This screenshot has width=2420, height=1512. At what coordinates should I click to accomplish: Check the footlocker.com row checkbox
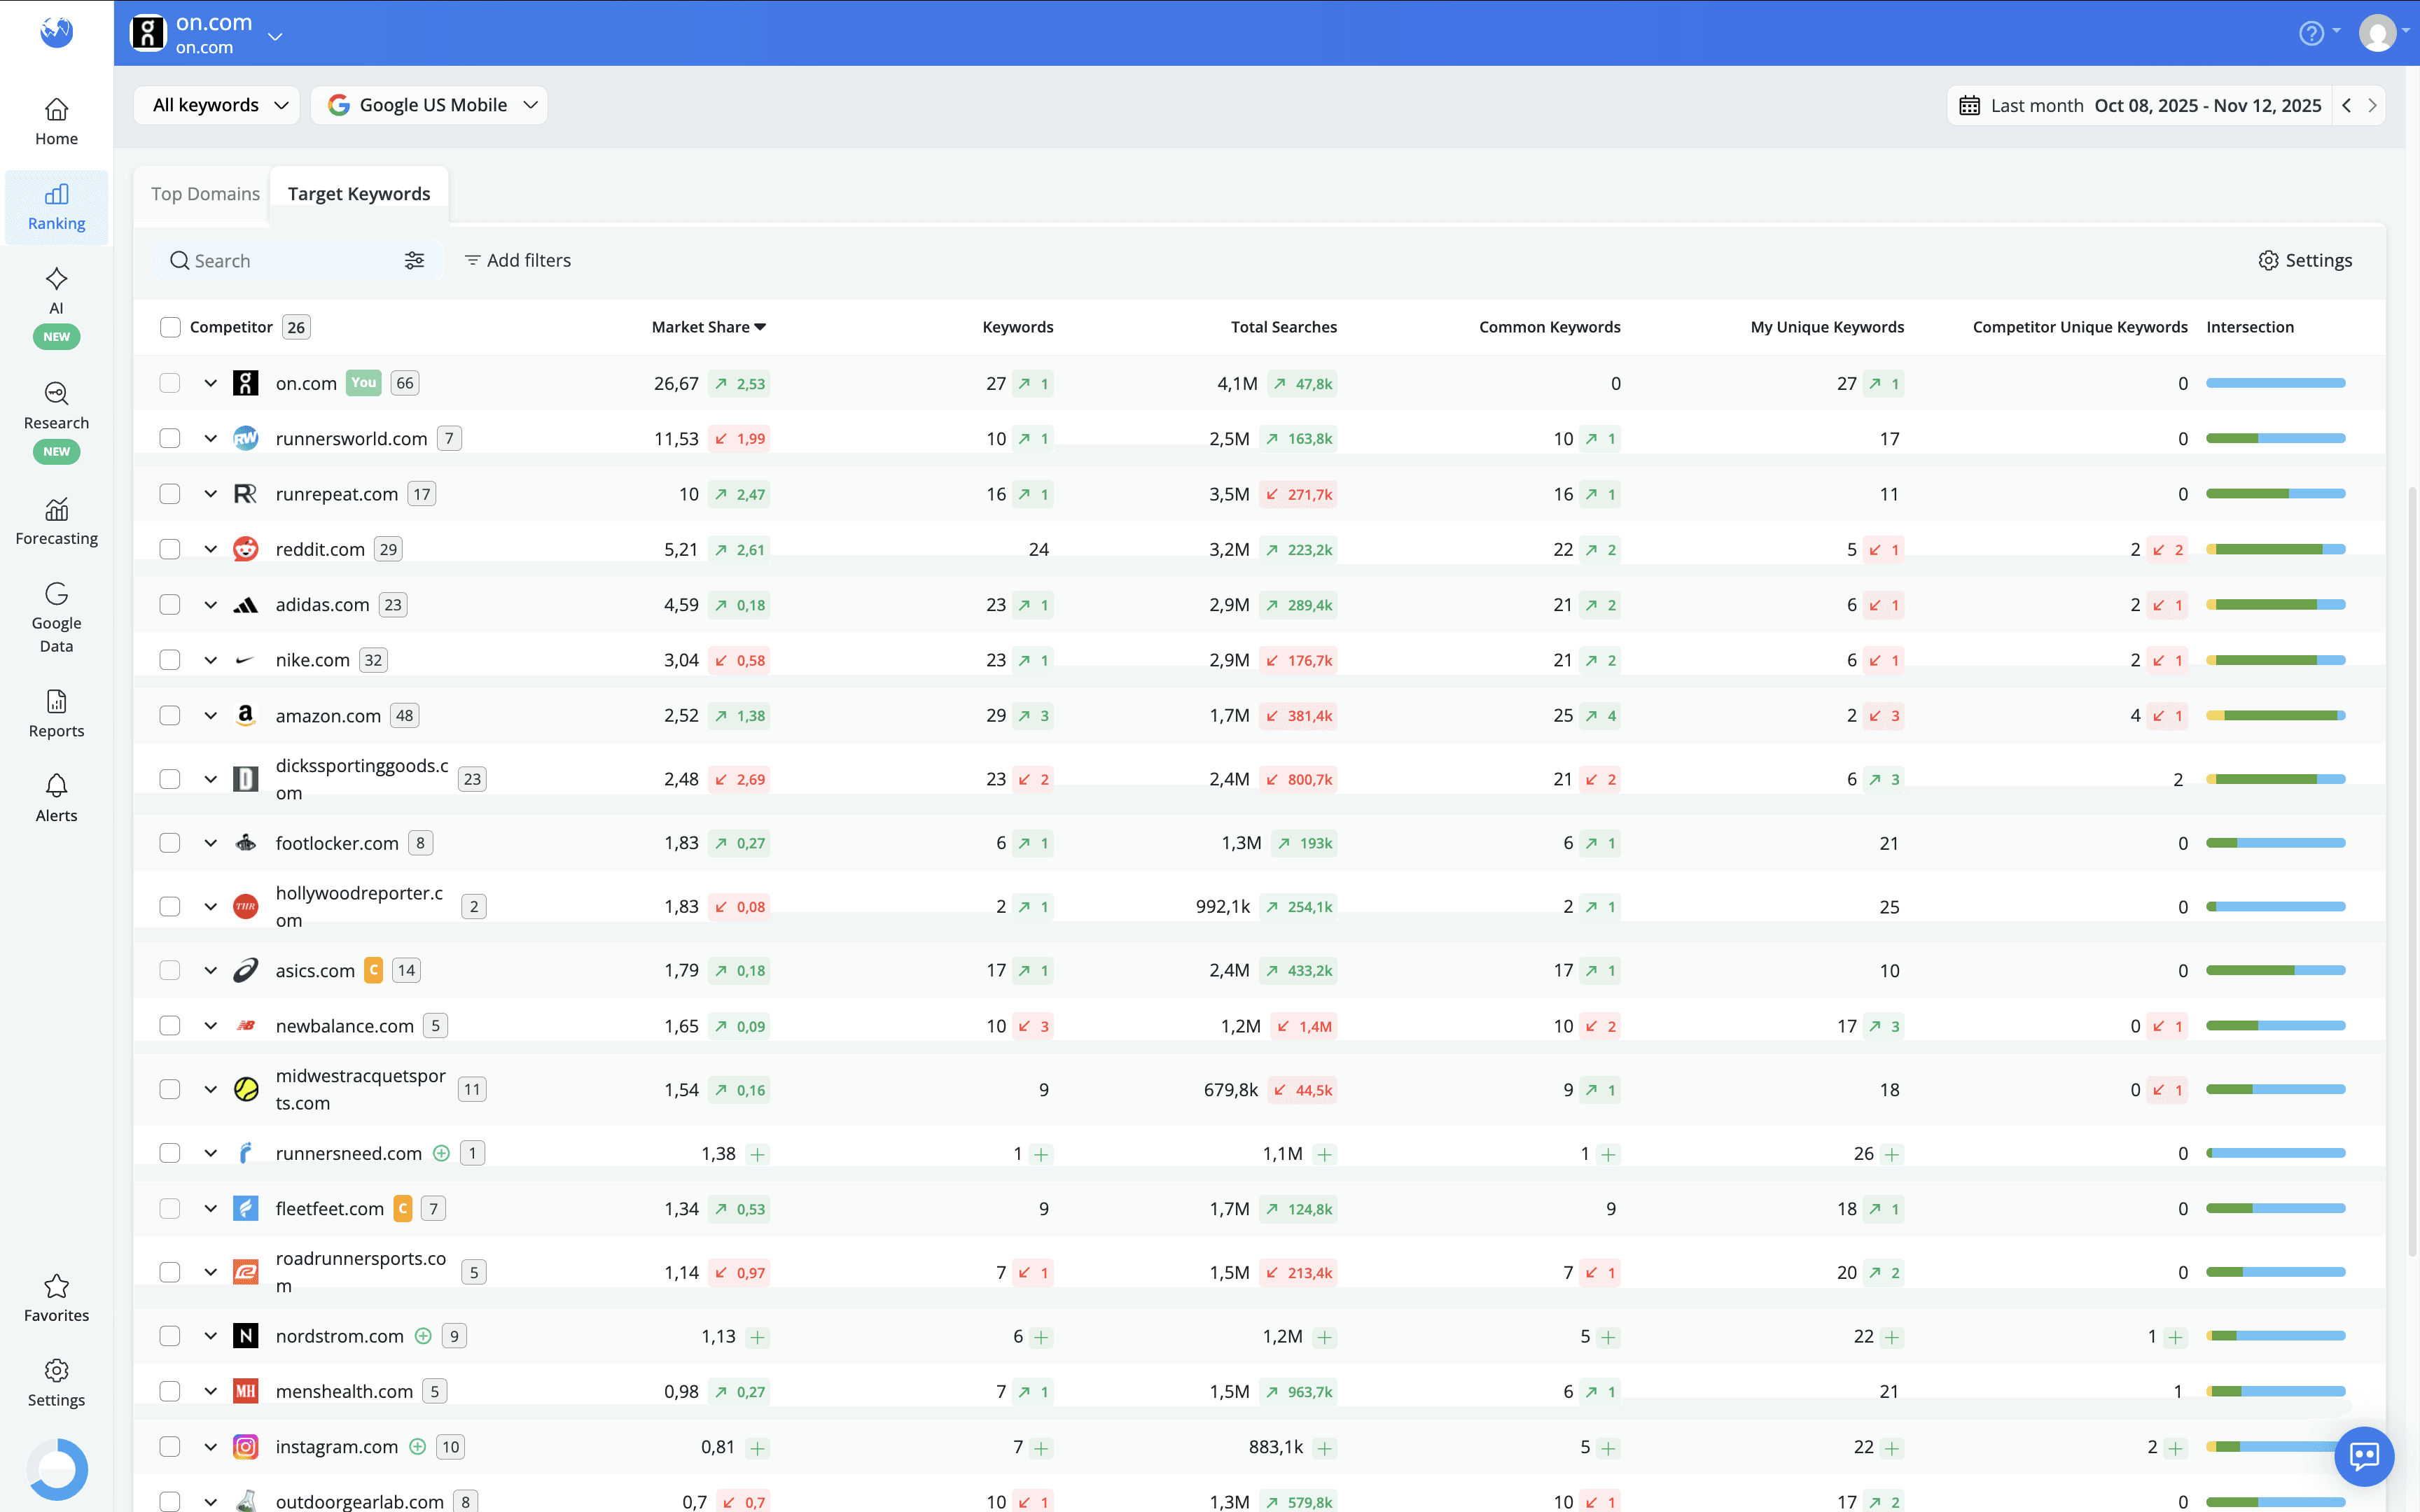click(x=170, y=843)
